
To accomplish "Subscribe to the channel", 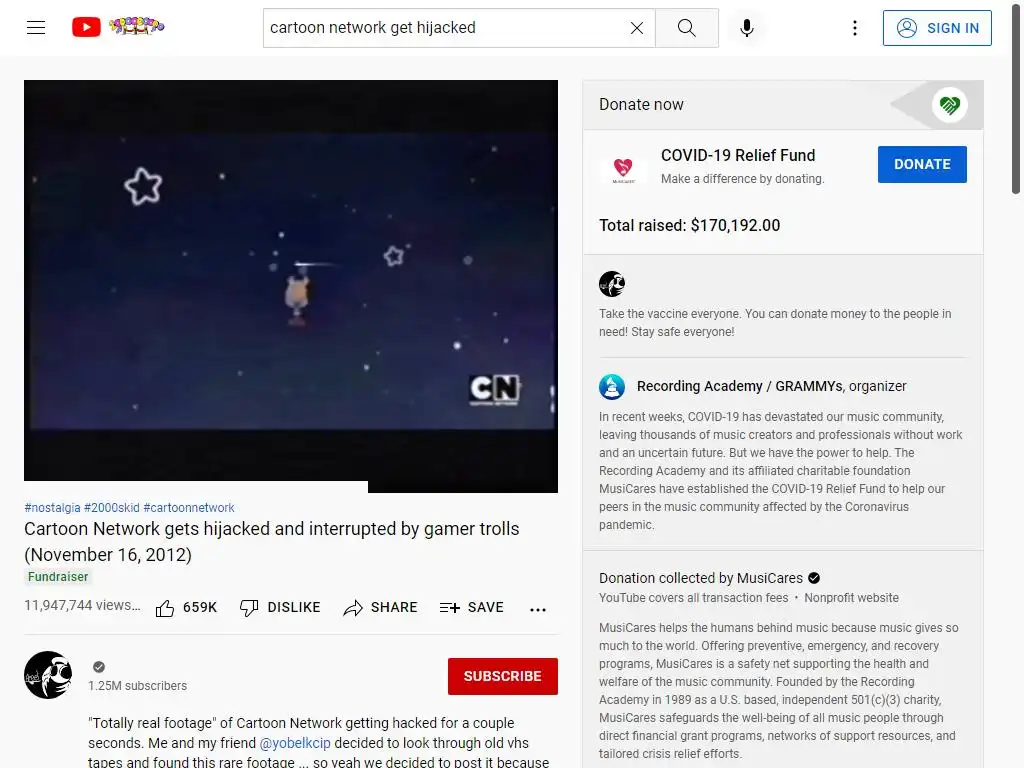I will tap(503, 677).
